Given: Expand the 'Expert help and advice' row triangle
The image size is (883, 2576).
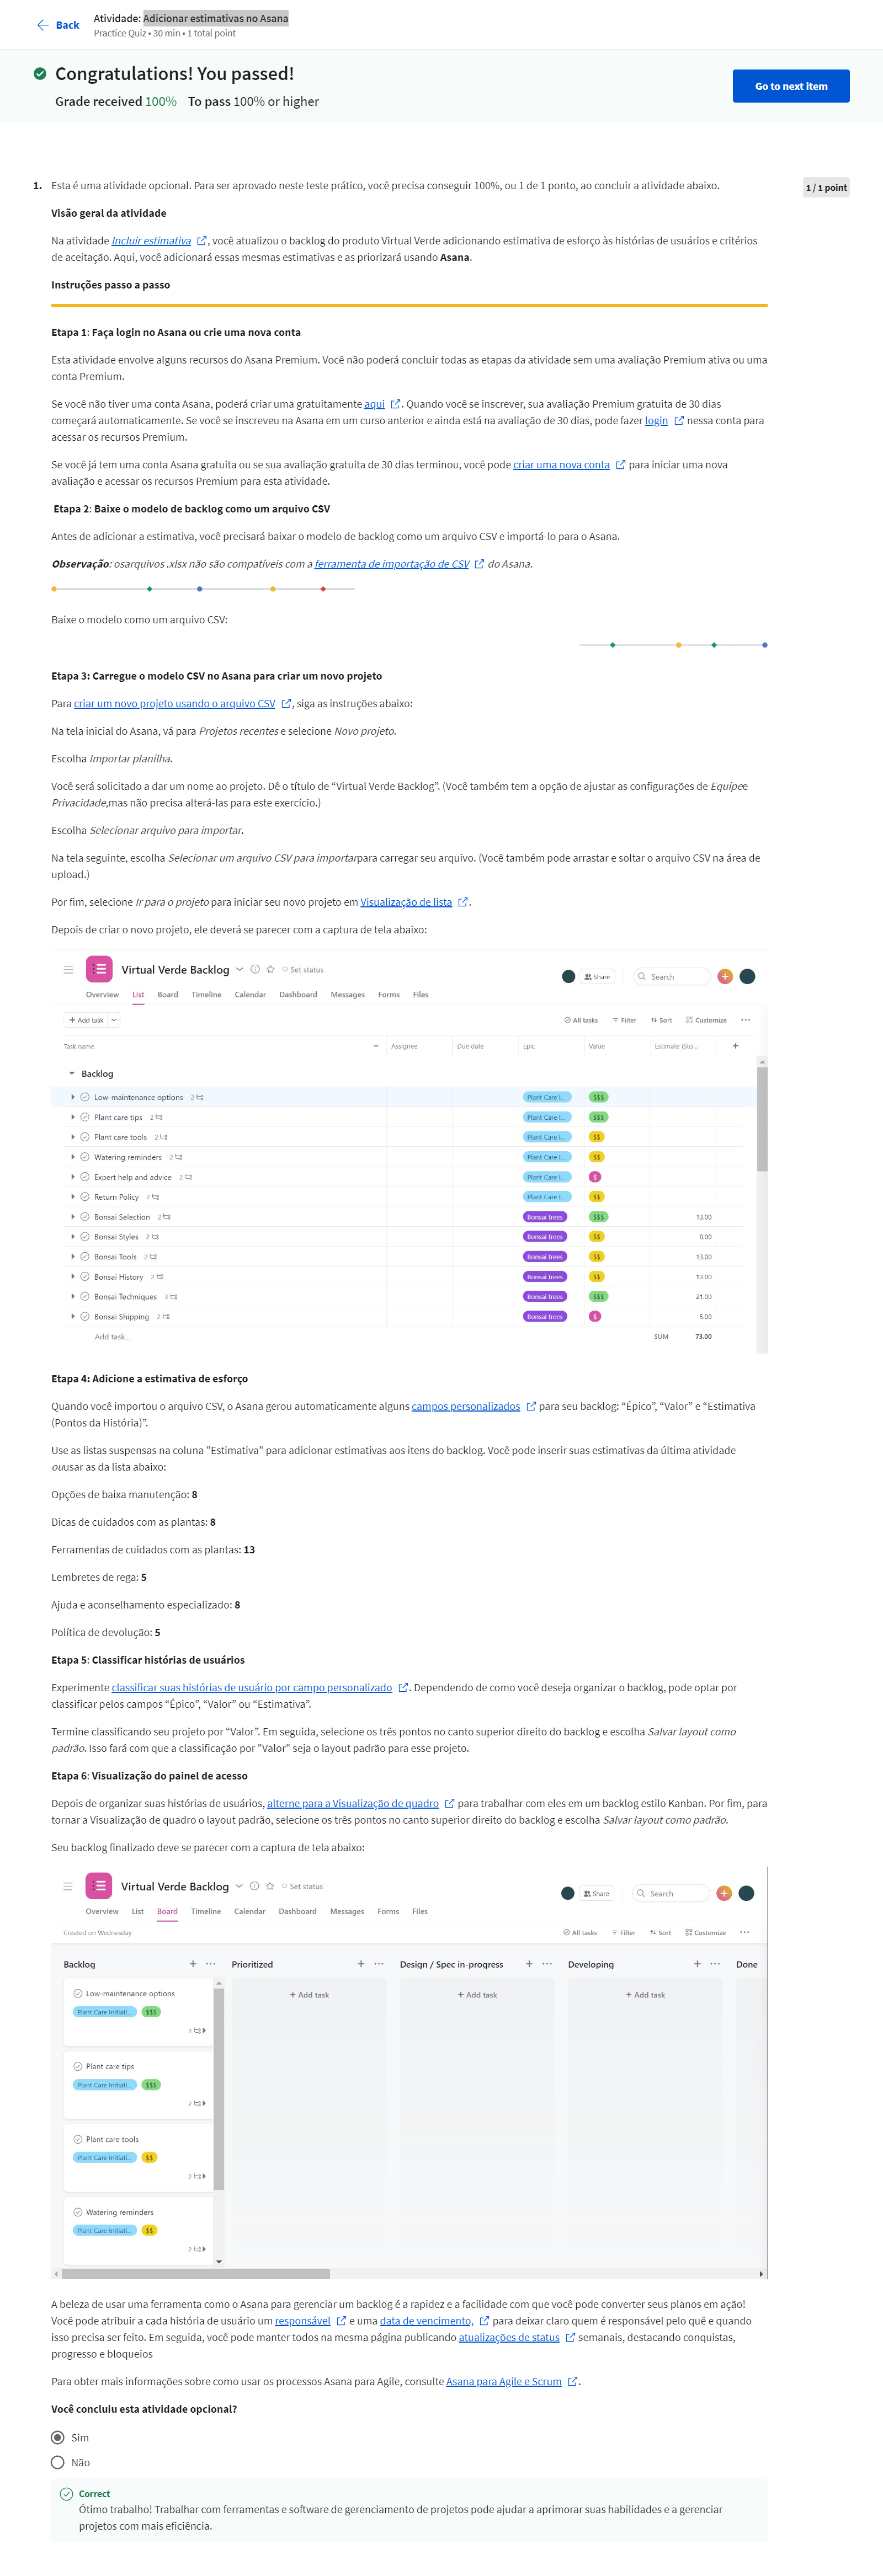Looking at the screenshot, I should pos(73,1177).
